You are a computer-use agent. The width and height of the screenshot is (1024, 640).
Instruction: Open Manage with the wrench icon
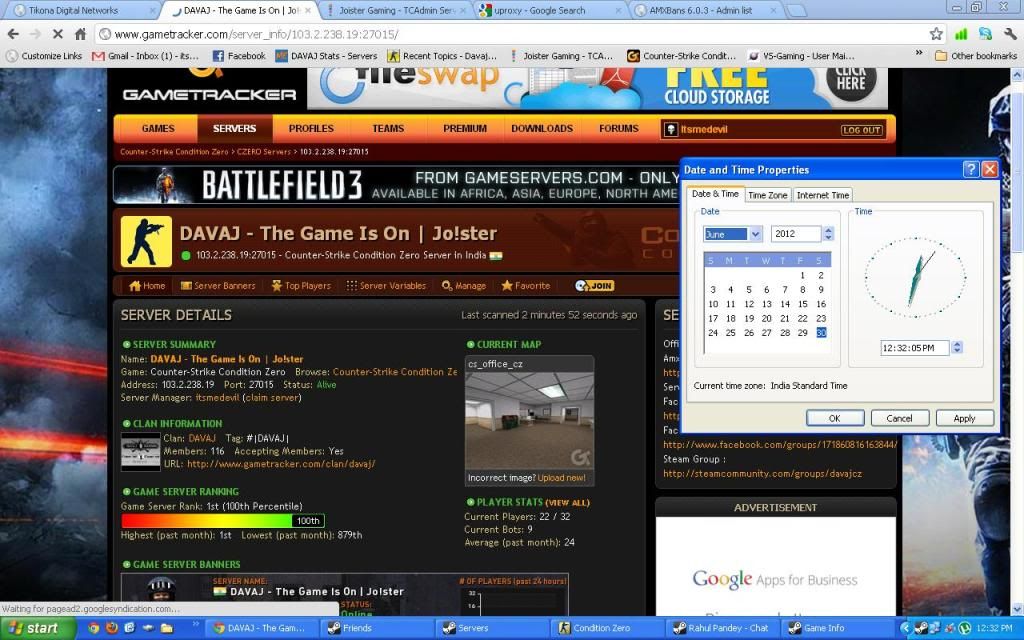[x=464, y=286]
